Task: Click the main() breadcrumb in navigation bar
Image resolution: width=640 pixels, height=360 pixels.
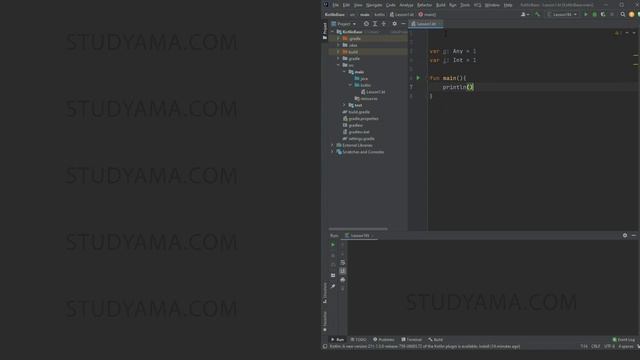Action: pyautogui.click(x=427, y=14)
